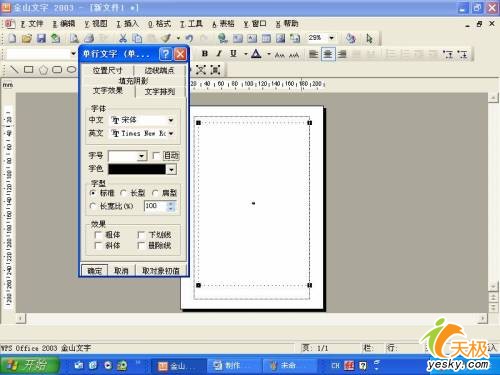This screenshot has width=500, height=375.
Task: Open the 插入 menu
Action: click(x=127, y=24)
